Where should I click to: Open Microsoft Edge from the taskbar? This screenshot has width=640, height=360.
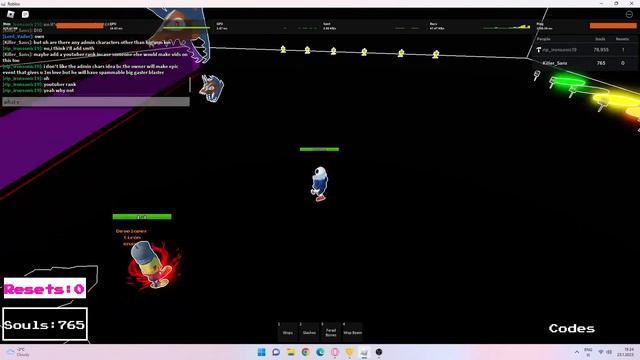(320, 352)
